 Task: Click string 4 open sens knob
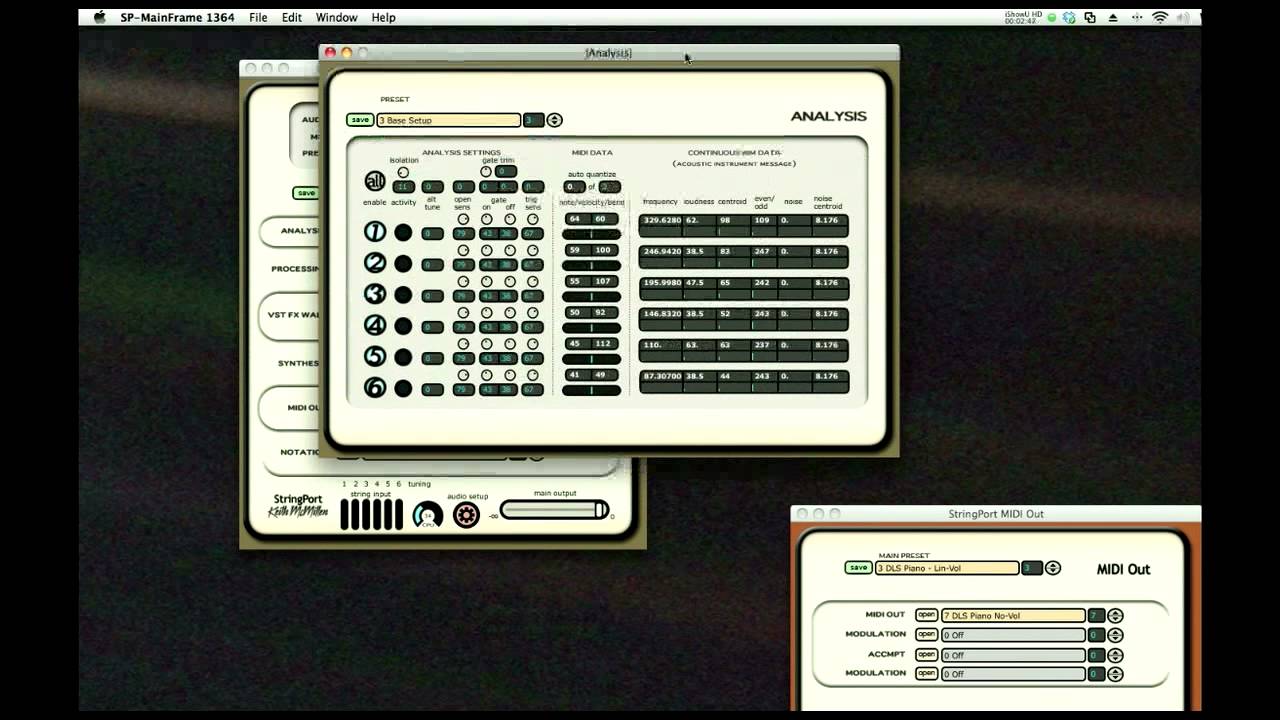pyautogui.click(x=463, y=312)
